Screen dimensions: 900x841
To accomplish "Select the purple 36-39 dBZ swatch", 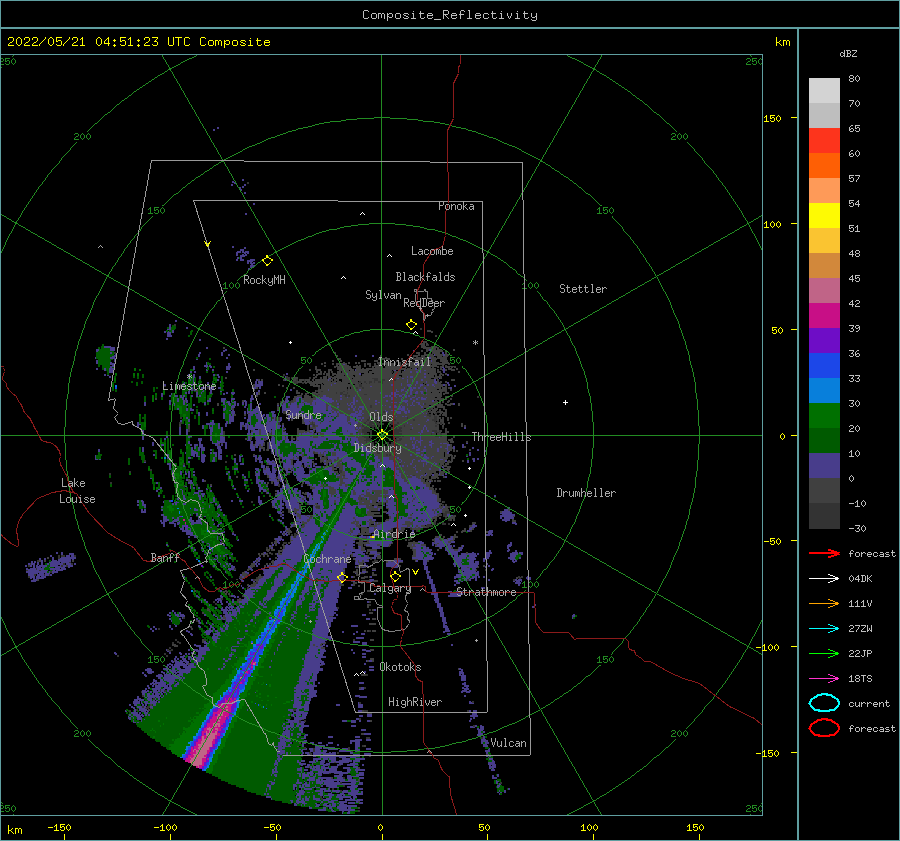I will 824,340.
